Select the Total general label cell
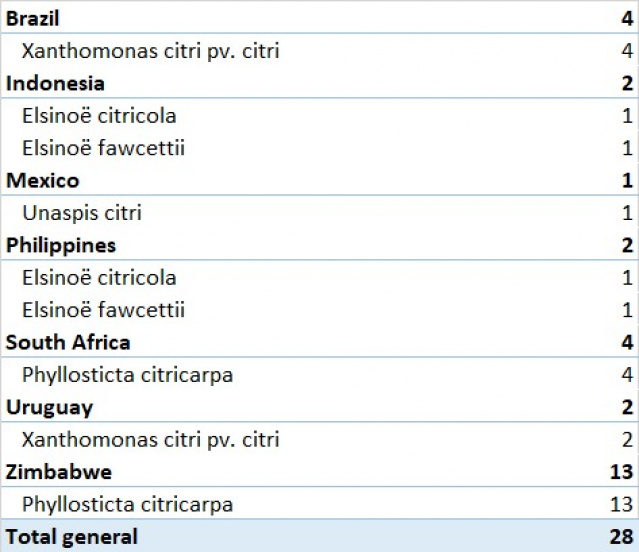This screenshot has width=639, height=552. [x=72, y=537]
